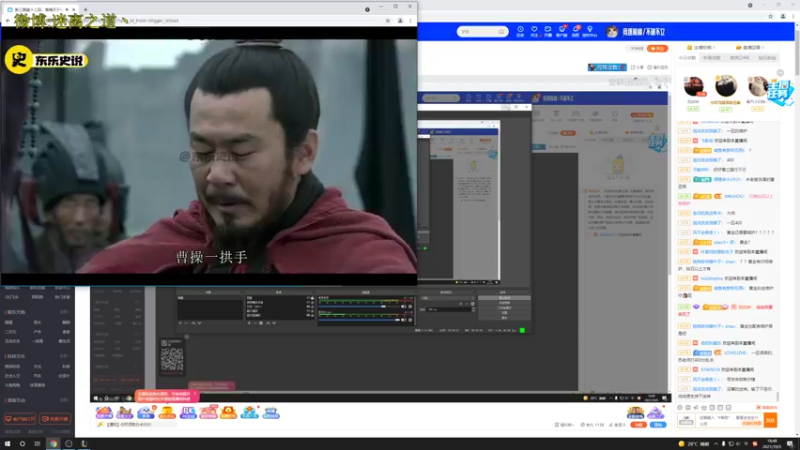The width and height of the screenshot is (800, 450).
Task: Click the red clear-screen link in chat toolbar
Action: click(x=766, y=408)
